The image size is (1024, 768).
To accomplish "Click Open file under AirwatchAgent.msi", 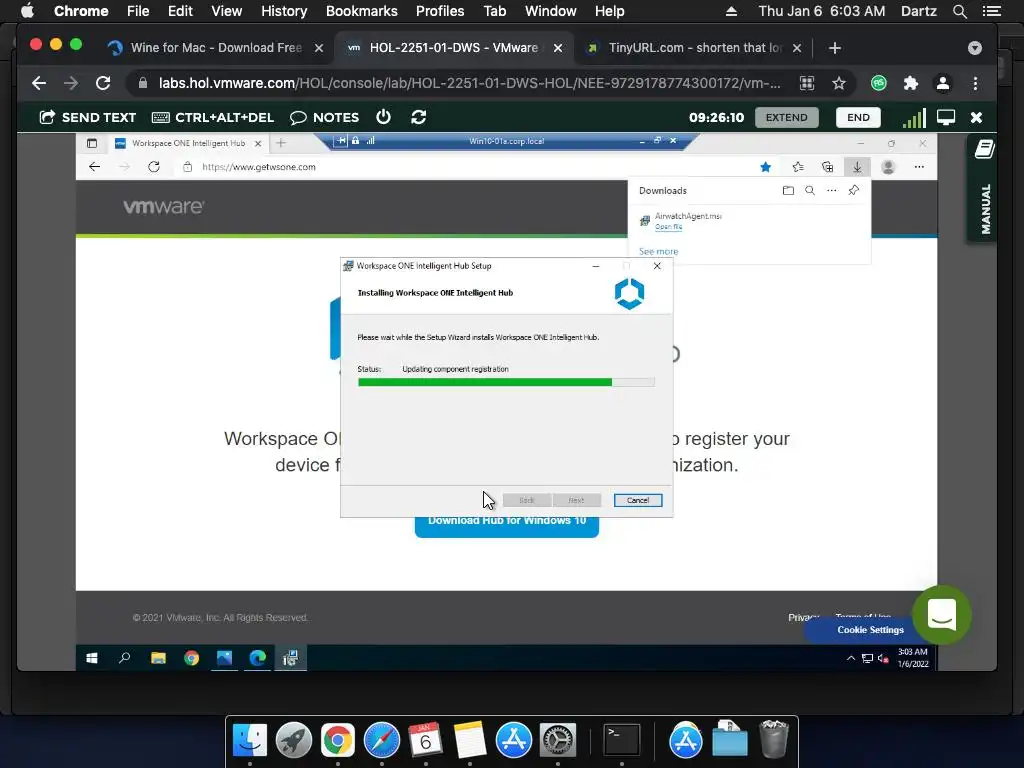I will [668, 227].
